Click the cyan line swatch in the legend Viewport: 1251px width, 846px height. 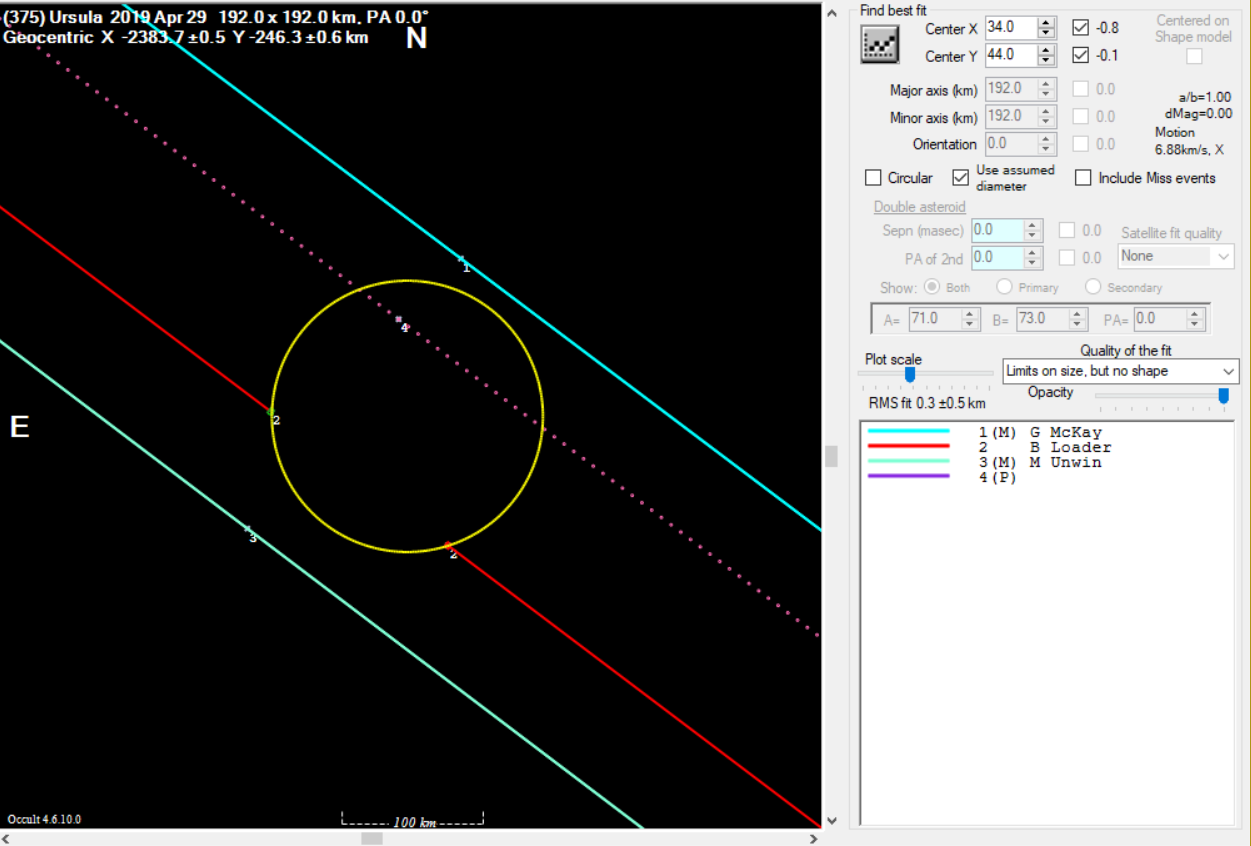(909, 431)
